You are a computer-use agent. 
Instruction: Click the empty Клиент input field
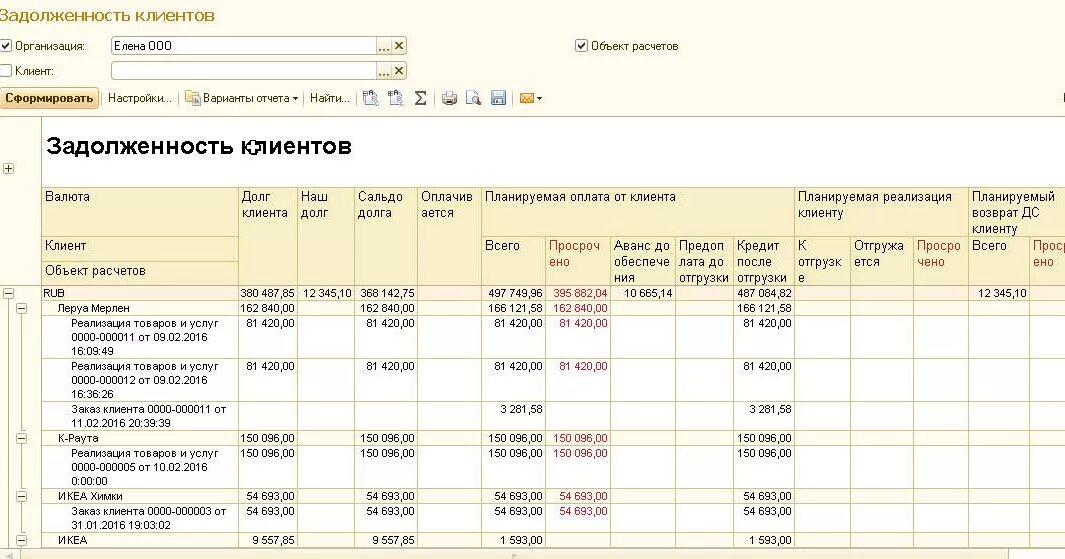[x=243, y=71]
